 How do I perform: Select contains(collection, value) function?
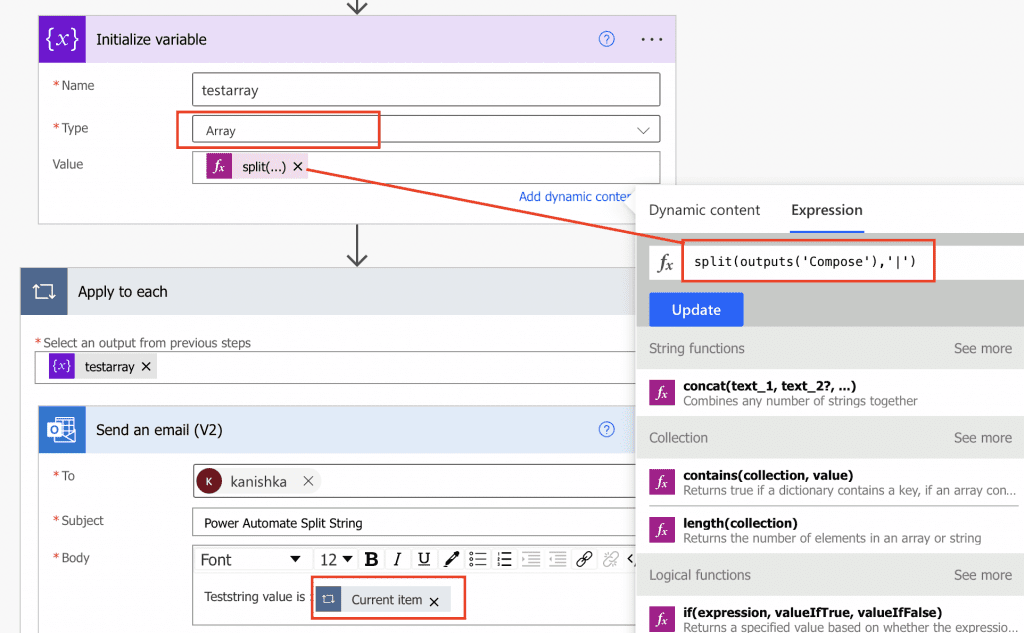[829, 482]
